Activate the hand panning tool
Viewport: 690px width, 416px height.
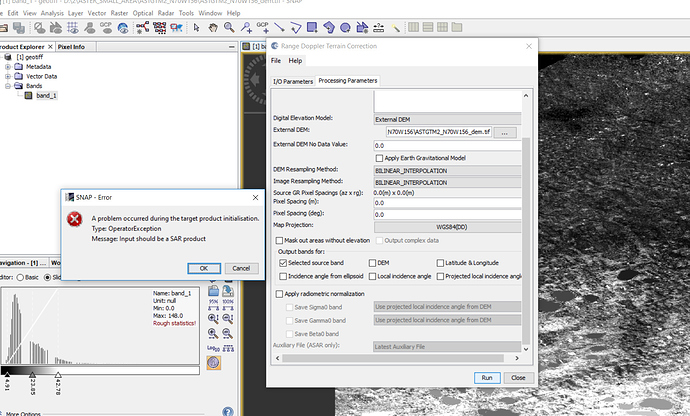click(x=213, y=28)
